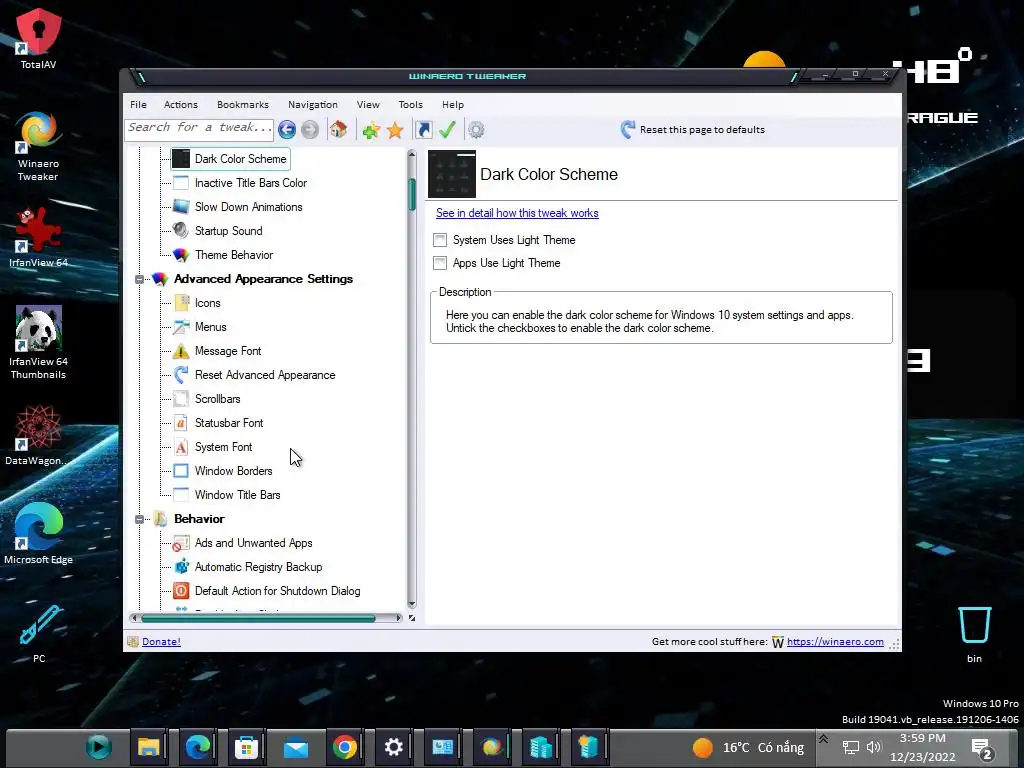Select the Menus tree item
Image resolution: width=1024 pixels, height=768 pixels.
coord(210,327)
